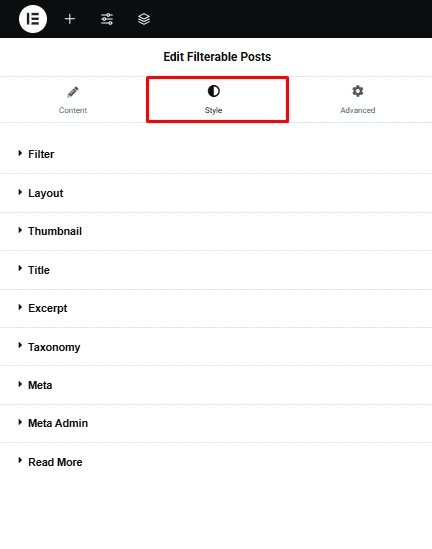This screenshot has width=432, height=549.
Task: Switch to the Content tab
Action: coord(73,100)
